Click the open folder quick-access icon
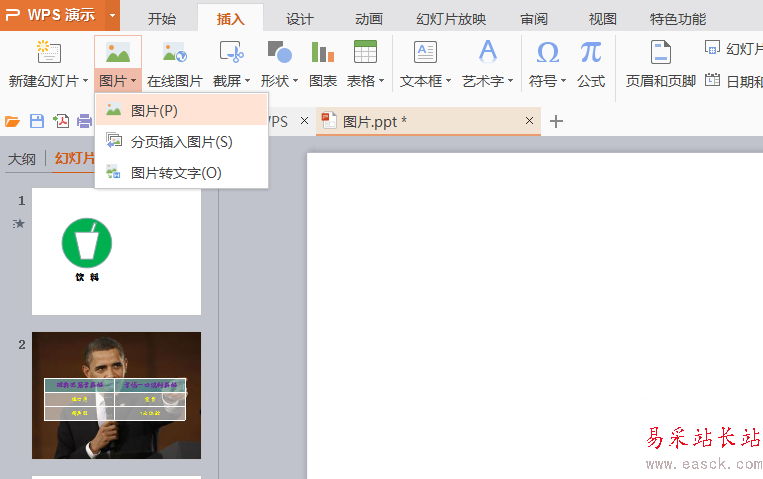Image resolution: width=763 pixels, height=479 pixels. 12,121
